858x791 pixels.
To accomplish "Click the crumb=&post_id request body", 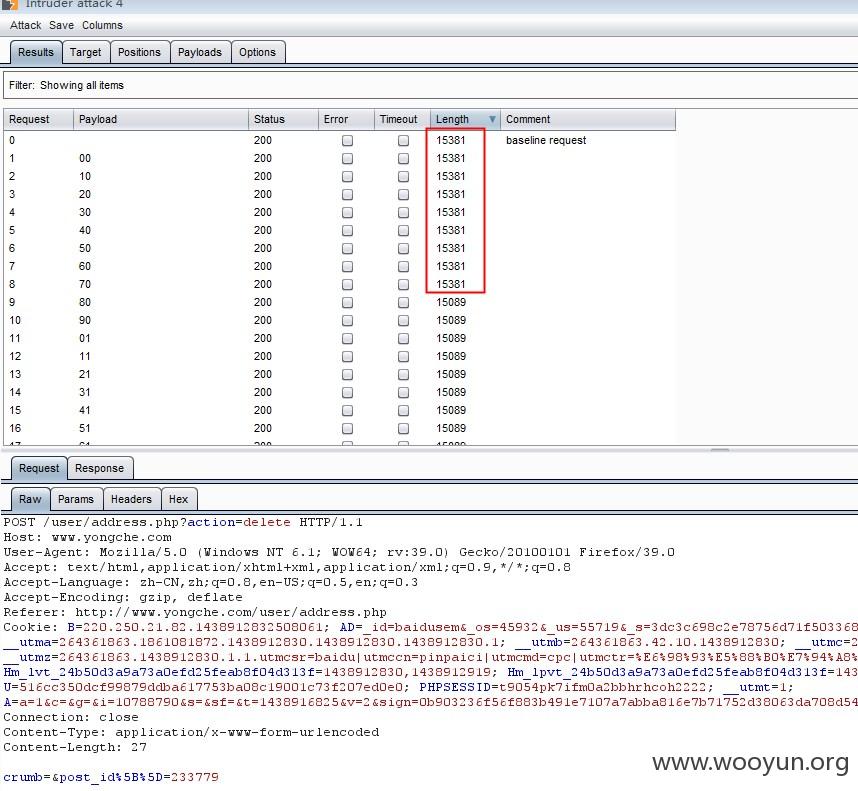I will tap(111, 777).
